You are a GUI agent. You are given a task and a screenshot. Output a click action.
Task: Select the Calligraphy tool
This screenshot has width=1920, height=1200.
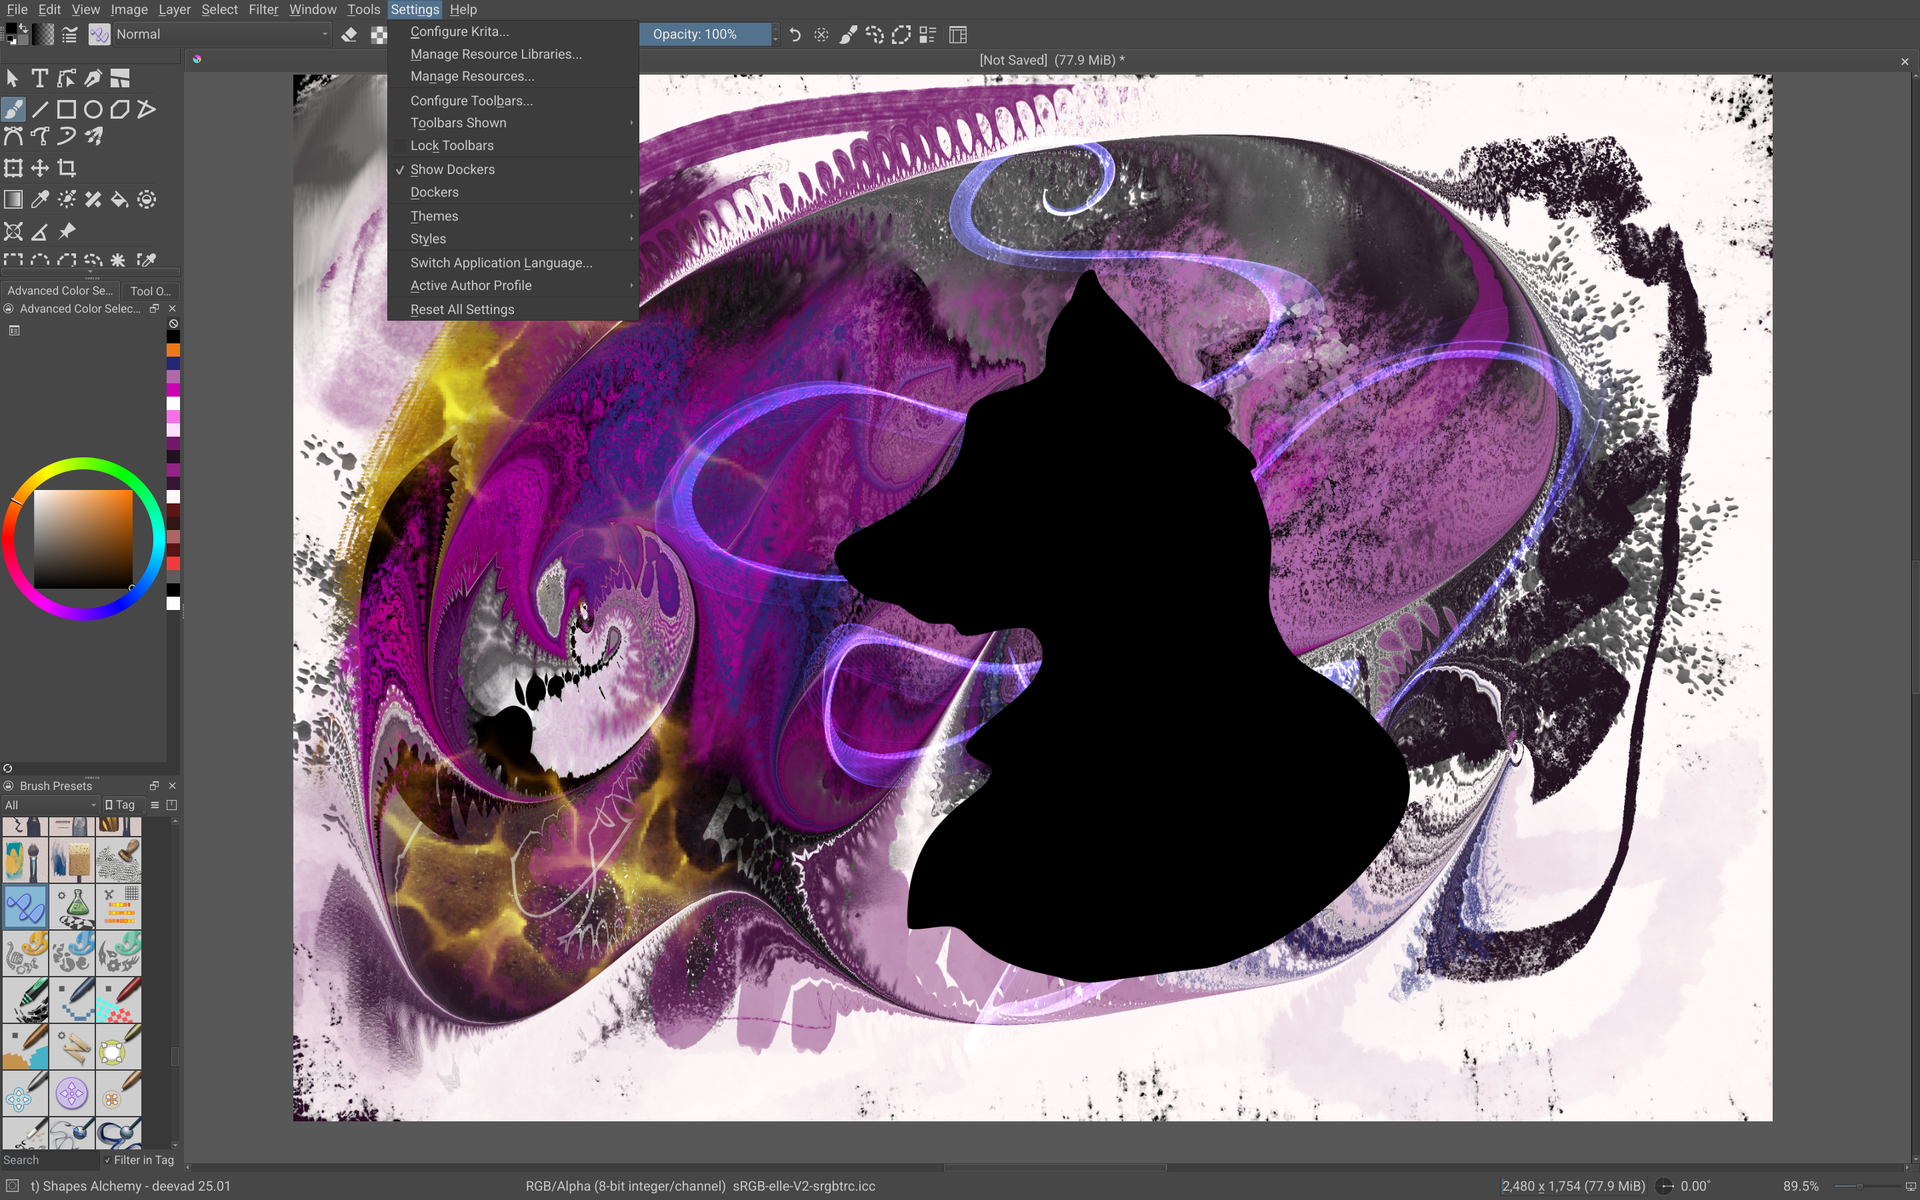pos(93,78)
